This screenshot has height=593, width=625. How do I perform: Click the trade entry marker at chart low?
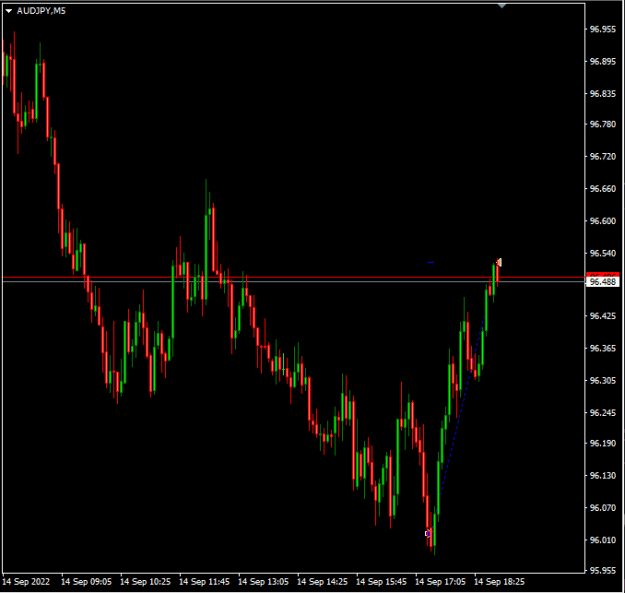pyautogui.click(x=428, y=533)
